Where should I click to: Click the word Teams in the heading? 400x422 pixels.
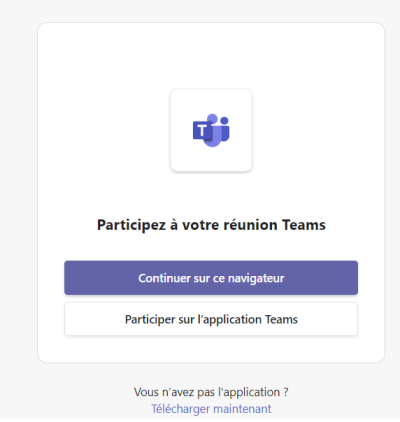304,225
